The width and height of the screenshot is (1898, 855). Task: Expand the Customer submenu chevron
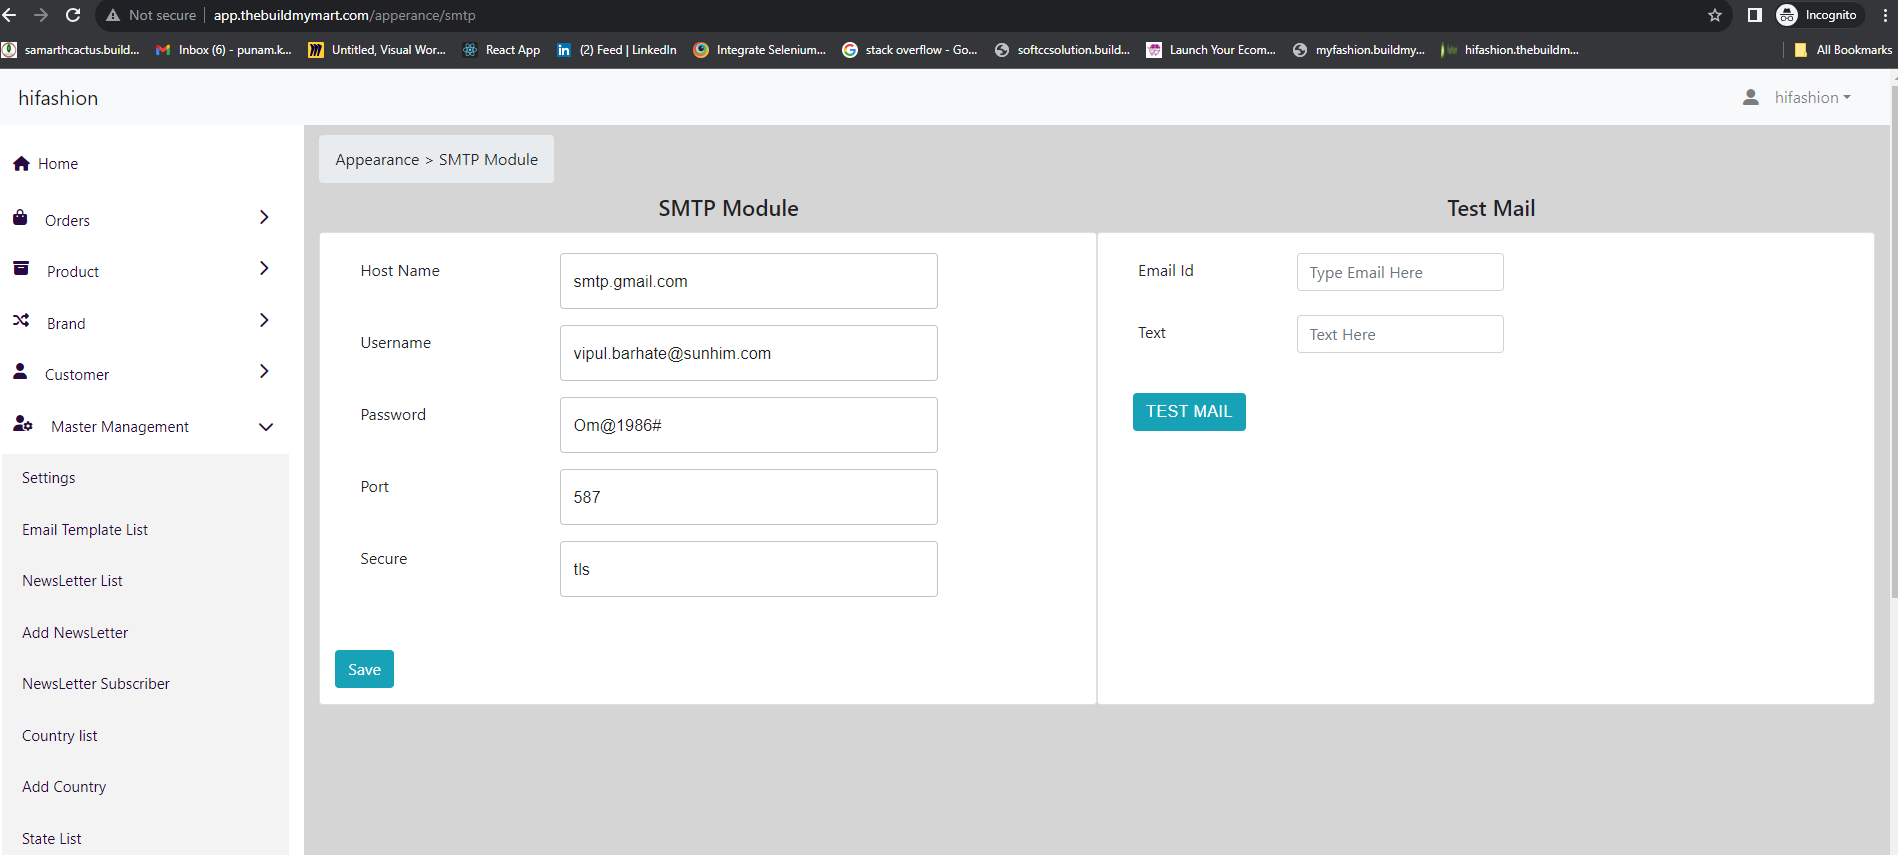pyautogui.click(x=264, y=371)
